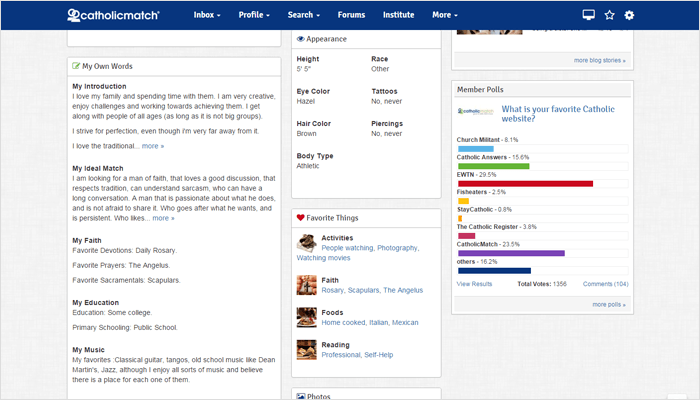The width and height of the screenshot is (700, 400).
Task: Click the EWTN red poll bar
Action: click(x=525, y=183)
